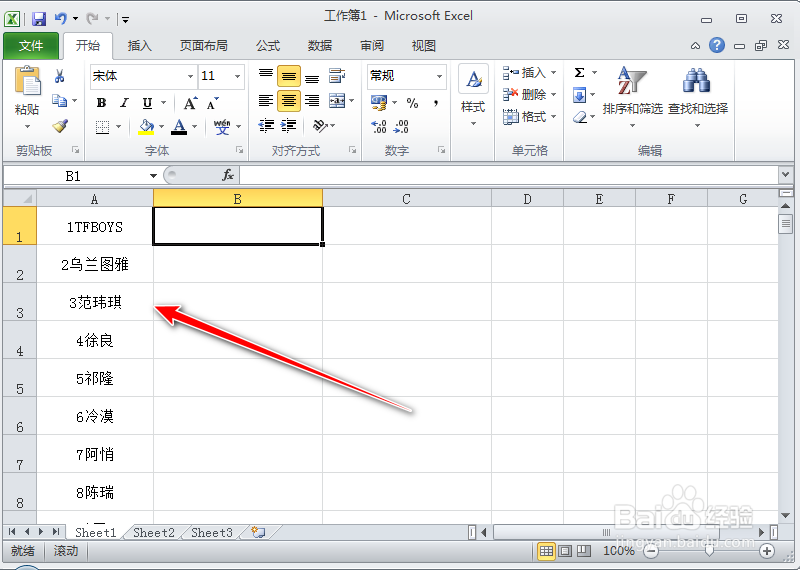Decrease font size with small A icon
This screenshot has width=800, height=570.
[213, 103]
